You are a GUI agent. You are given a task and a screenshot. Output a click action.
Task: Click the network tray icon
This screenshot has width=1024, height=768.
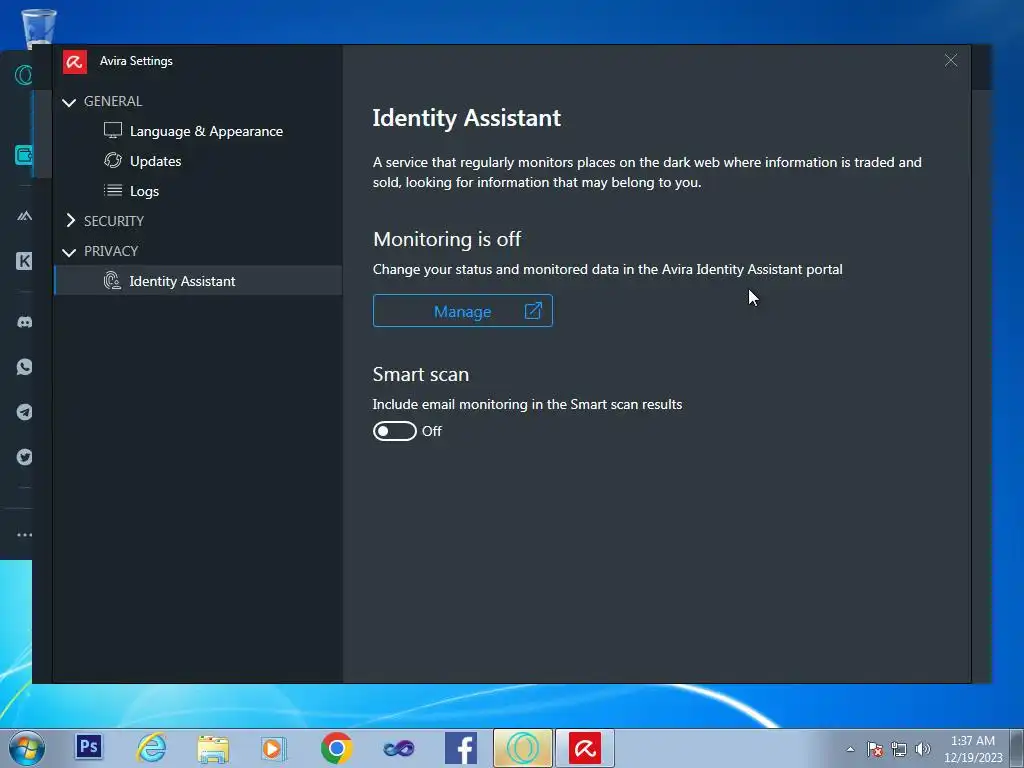click(x=899, y=749)
